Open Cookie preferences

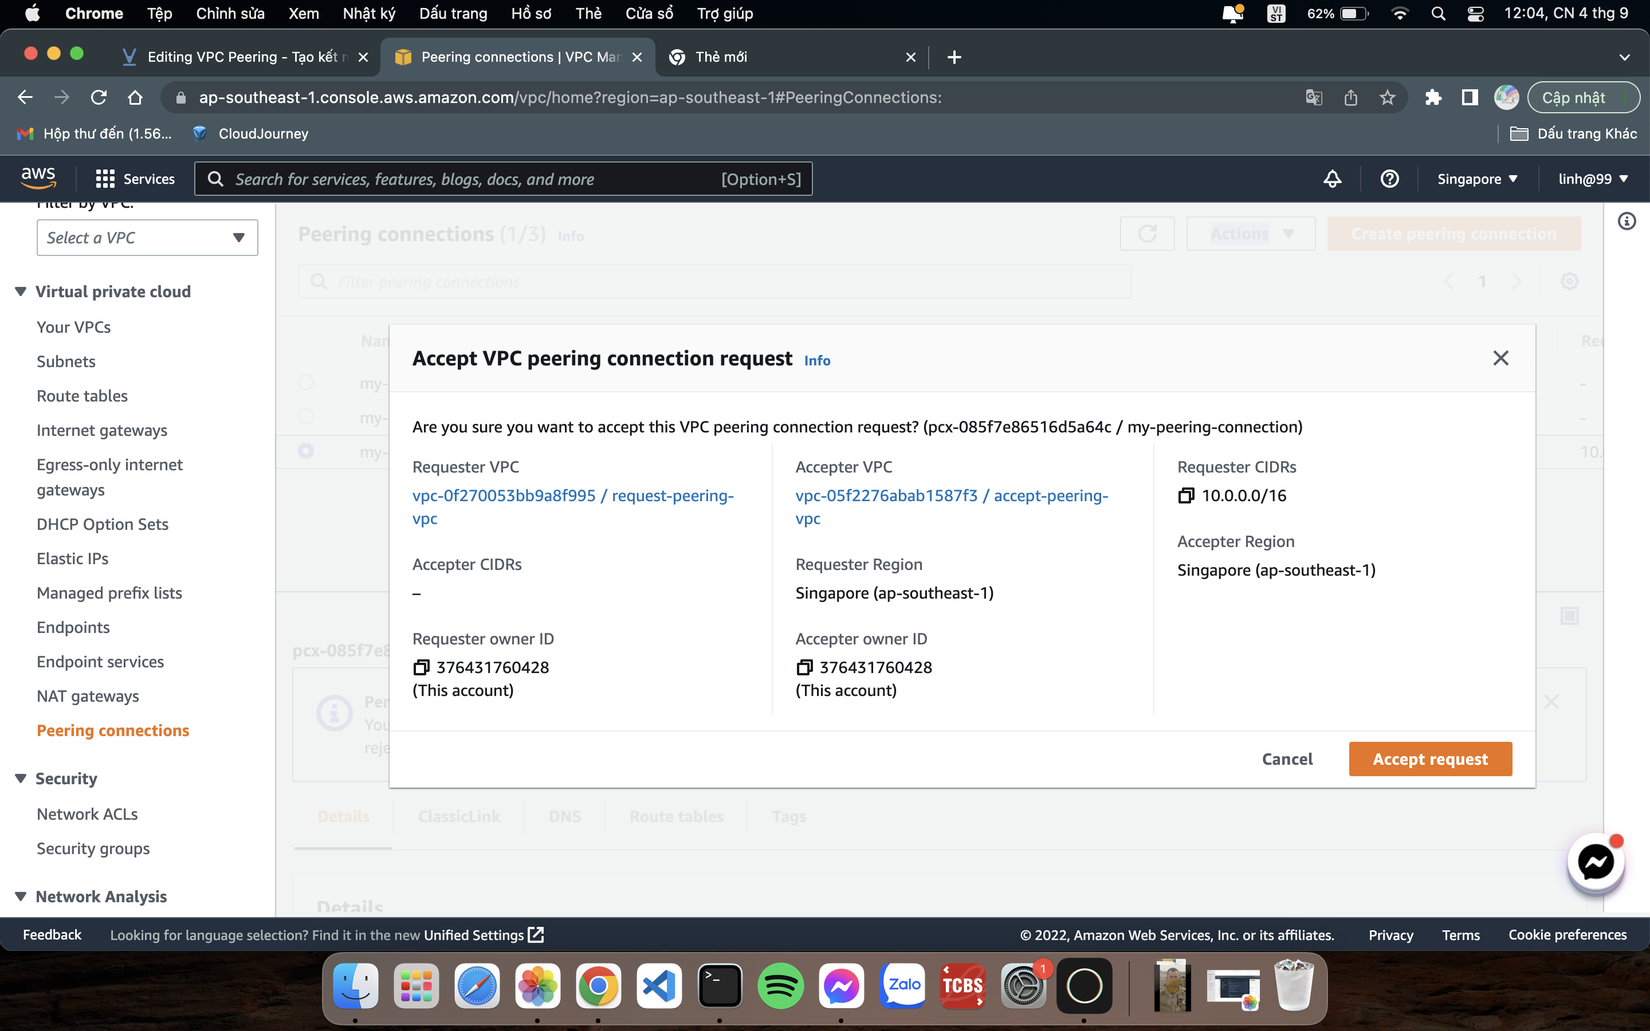tap(1567, 935)
